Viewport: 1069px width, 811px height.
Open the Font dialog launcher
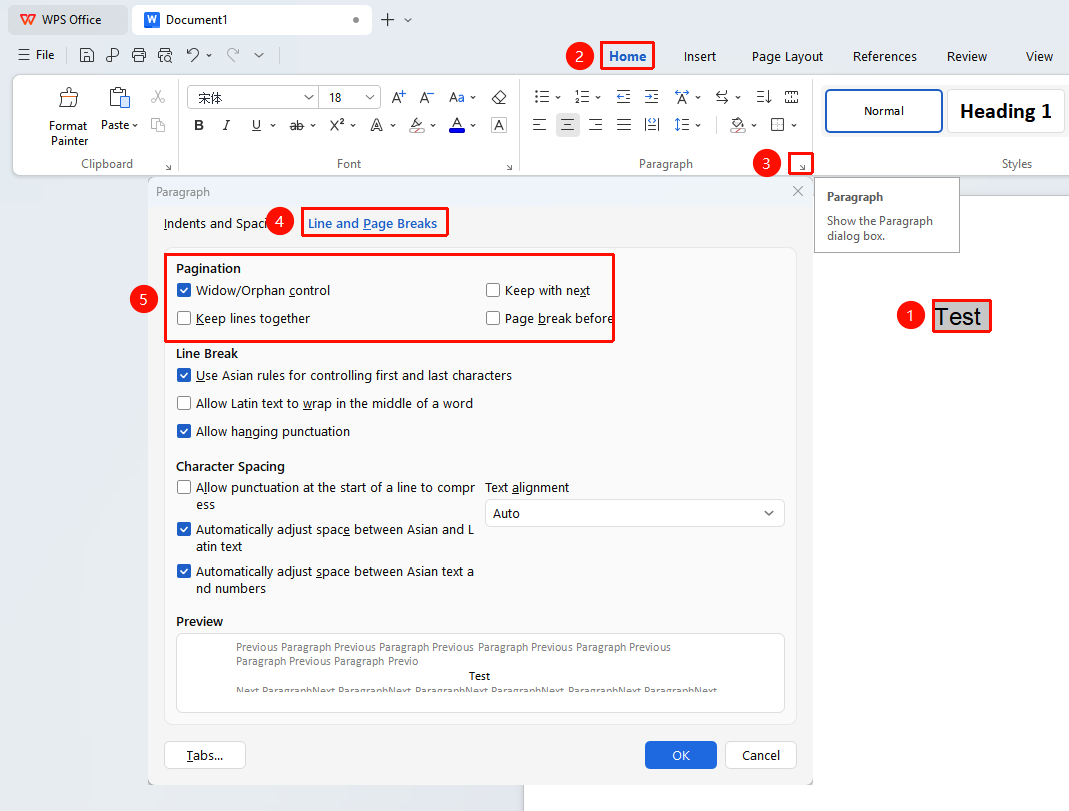point(509,167)
